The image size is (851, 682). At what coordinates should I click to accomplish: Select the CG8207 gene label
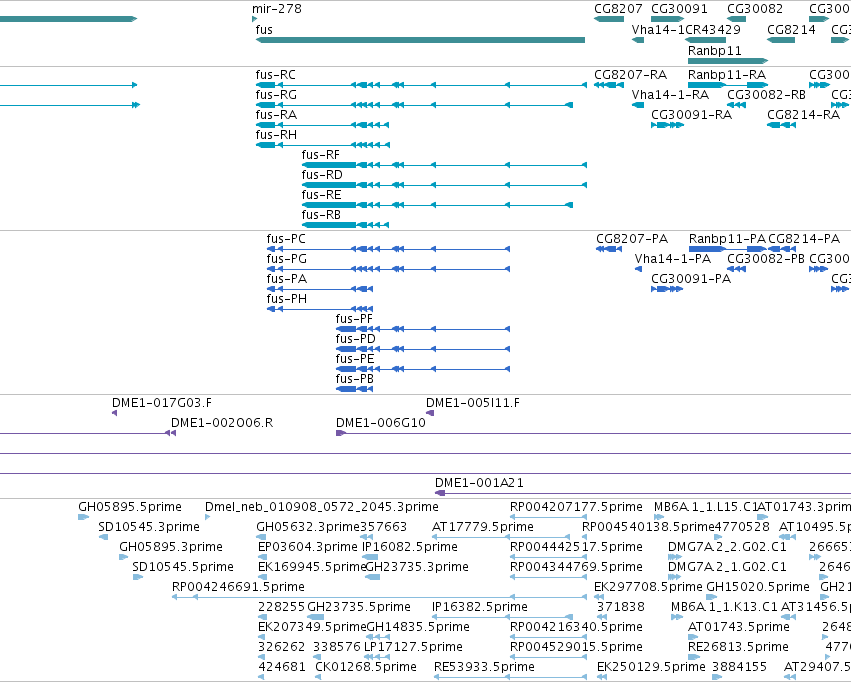click(618, 9)
